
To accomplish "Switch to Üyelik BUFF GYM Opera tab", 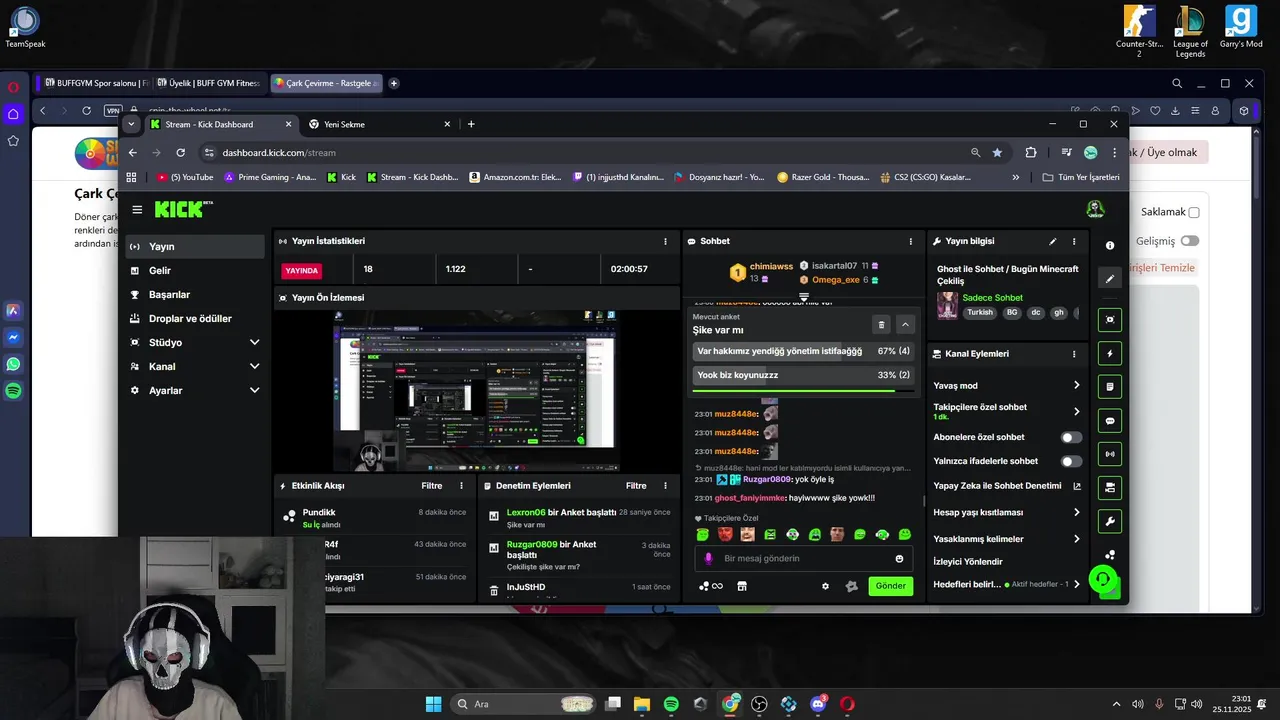I will [208, 83].
